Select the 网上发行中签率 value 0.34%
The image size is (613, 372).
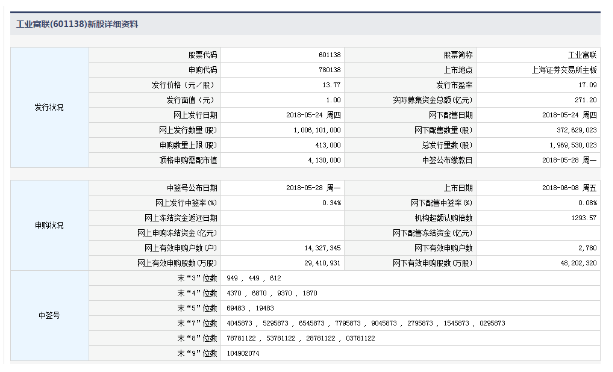pos(332,203)
